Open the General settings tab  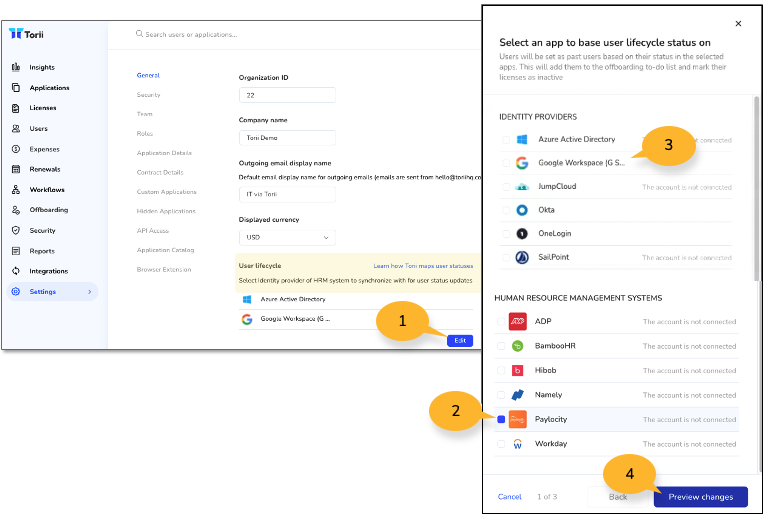pyautogui.click(x=148, y=75)
